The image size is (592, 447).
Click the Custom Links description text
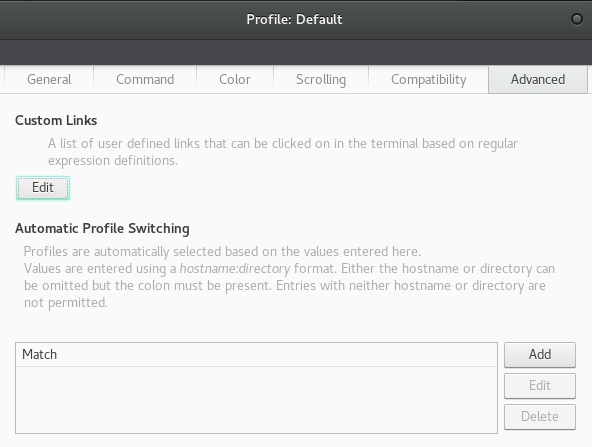pyautogui.click(x=283, y=152)
